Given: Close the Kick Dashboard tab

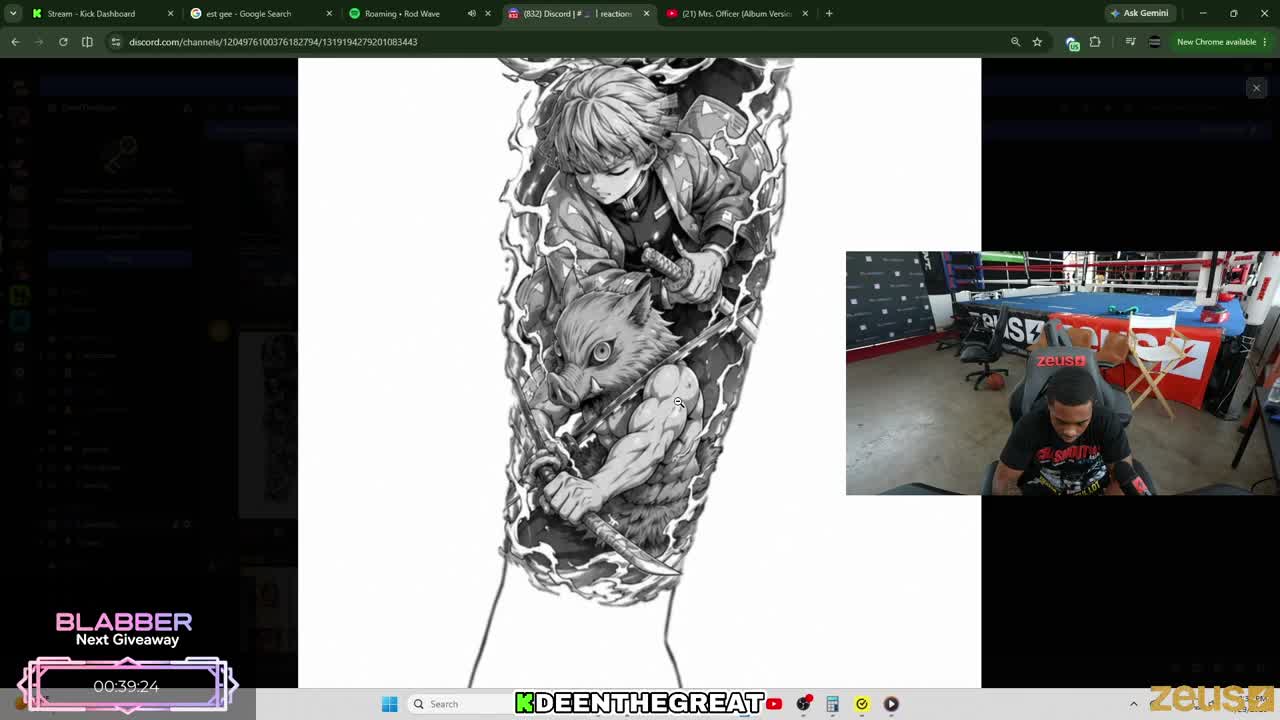Looking at the screenshot, I should point(170,13).
